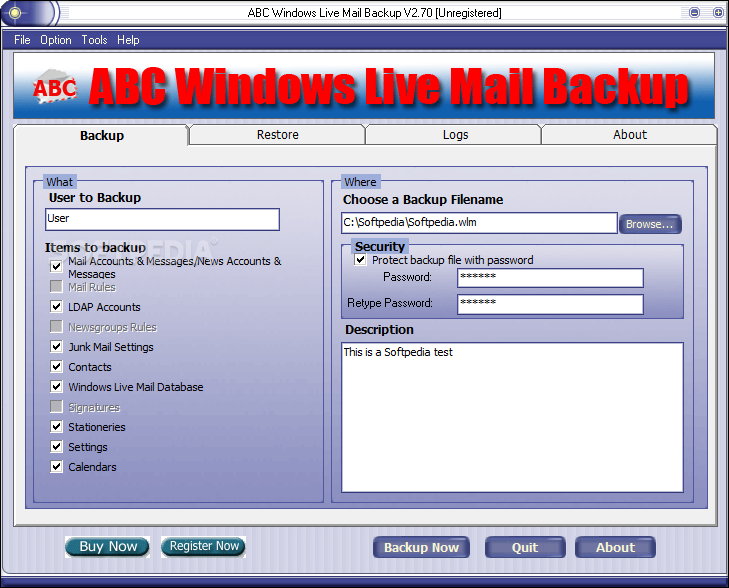Switch to the Logs tab
Screen dimensions: 729x588
coord(455,135)
